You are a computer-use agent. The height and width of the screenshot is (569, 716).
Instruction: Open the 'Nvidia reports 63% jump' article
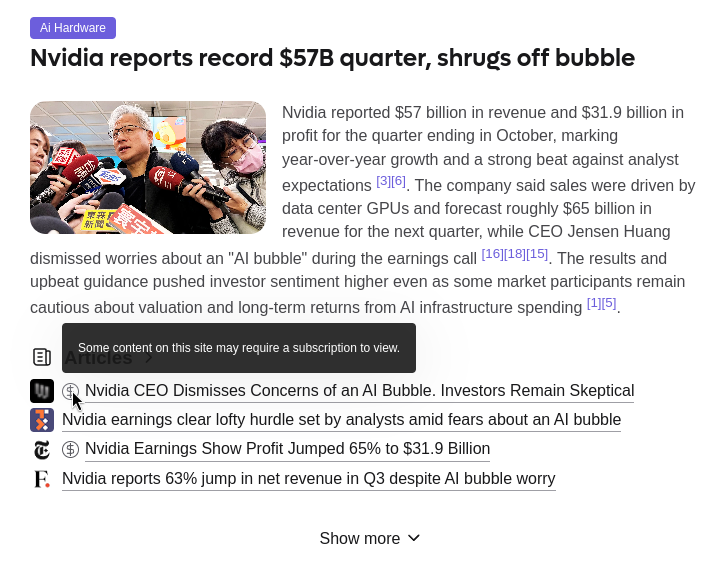(x=308, y=479)
